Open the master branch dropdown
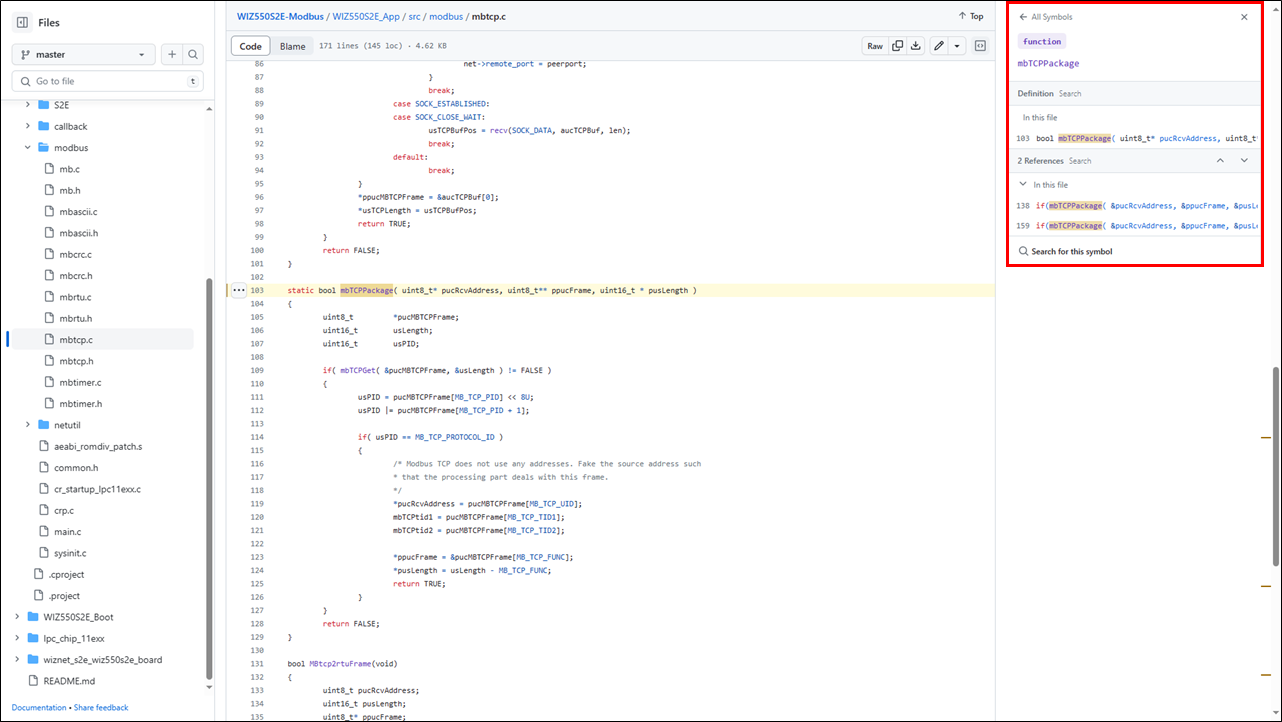 pyautogui.click(x=84, y=55)
